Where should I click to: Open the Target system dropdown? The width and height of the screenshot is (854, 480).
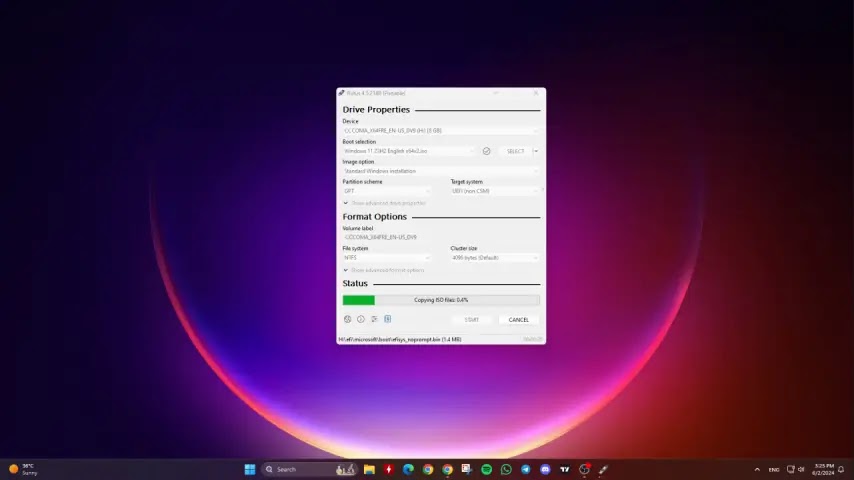coord(495,191)
